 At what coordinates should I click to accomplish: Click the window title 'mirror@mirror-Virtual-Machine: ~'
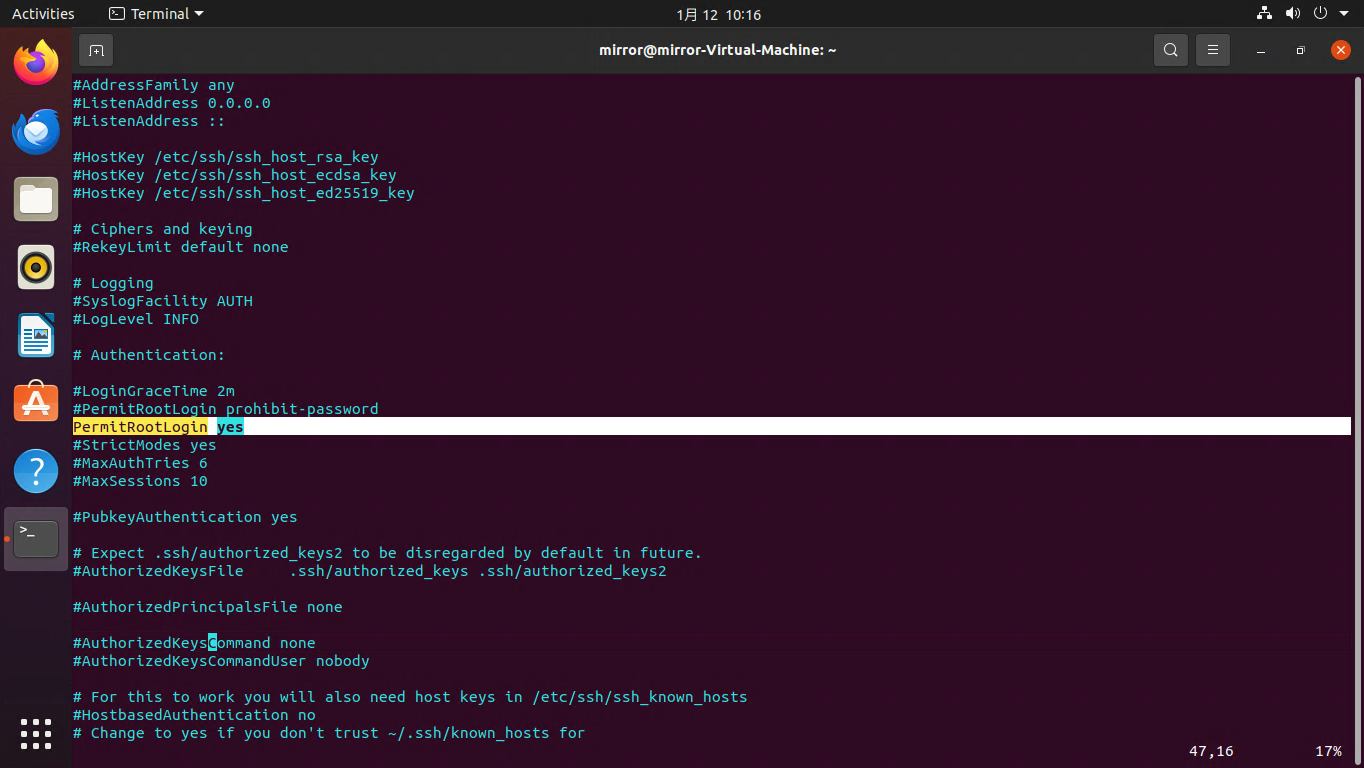click(x=718, y=50)
